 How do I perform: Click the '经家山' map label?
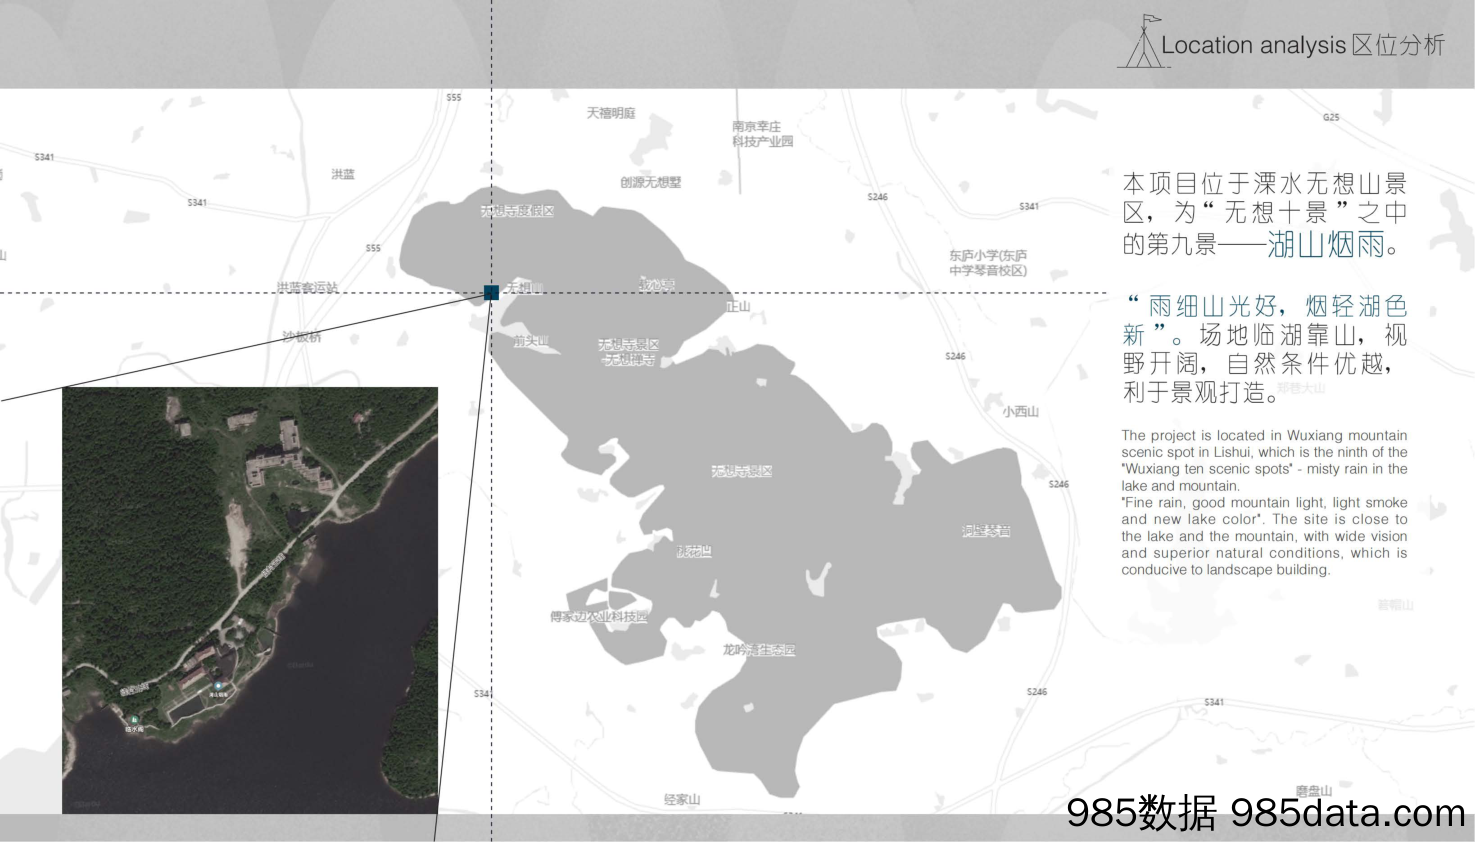(682, 800)
